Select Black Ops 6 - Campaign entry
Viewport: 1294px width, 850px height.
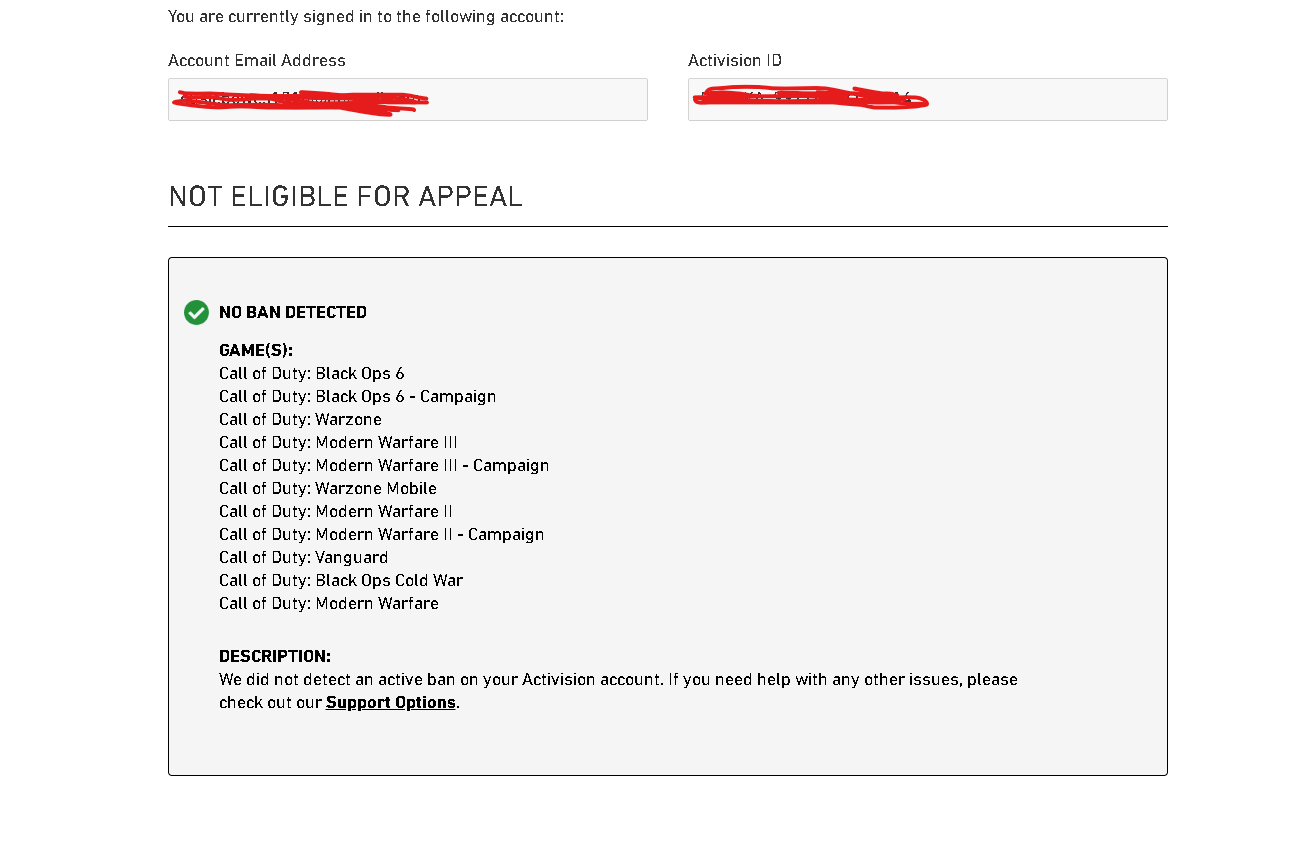pos(357,396)
